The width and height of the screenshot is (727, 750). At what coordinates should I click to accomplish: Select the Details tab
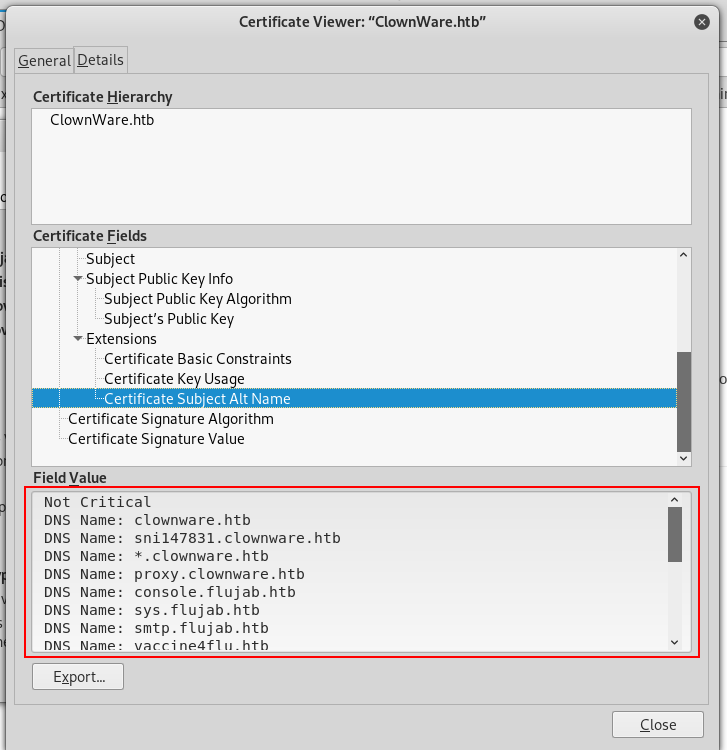tap(100, 60)
